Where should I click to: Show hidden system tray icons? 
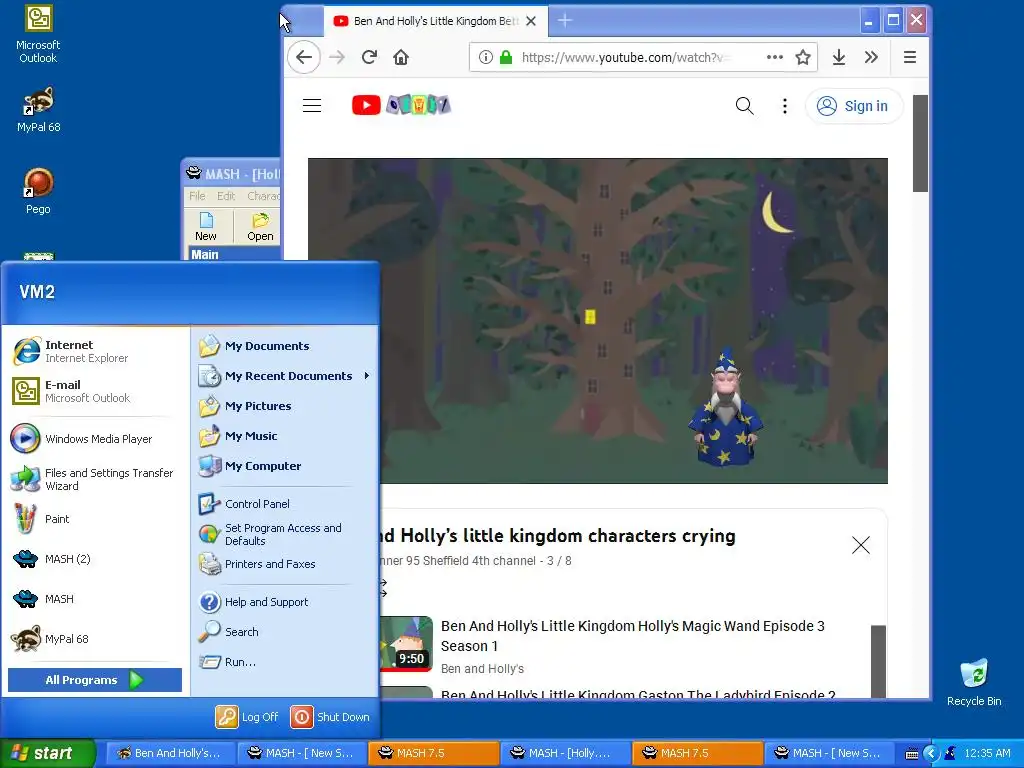tap(931, 754)
